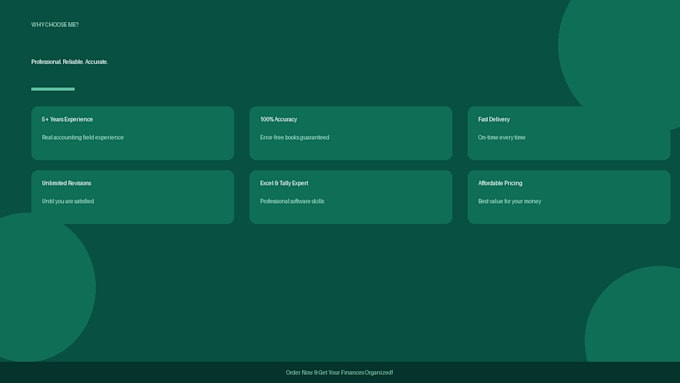
Task: Click "Best value for your money" text
Action: point(510,201)
